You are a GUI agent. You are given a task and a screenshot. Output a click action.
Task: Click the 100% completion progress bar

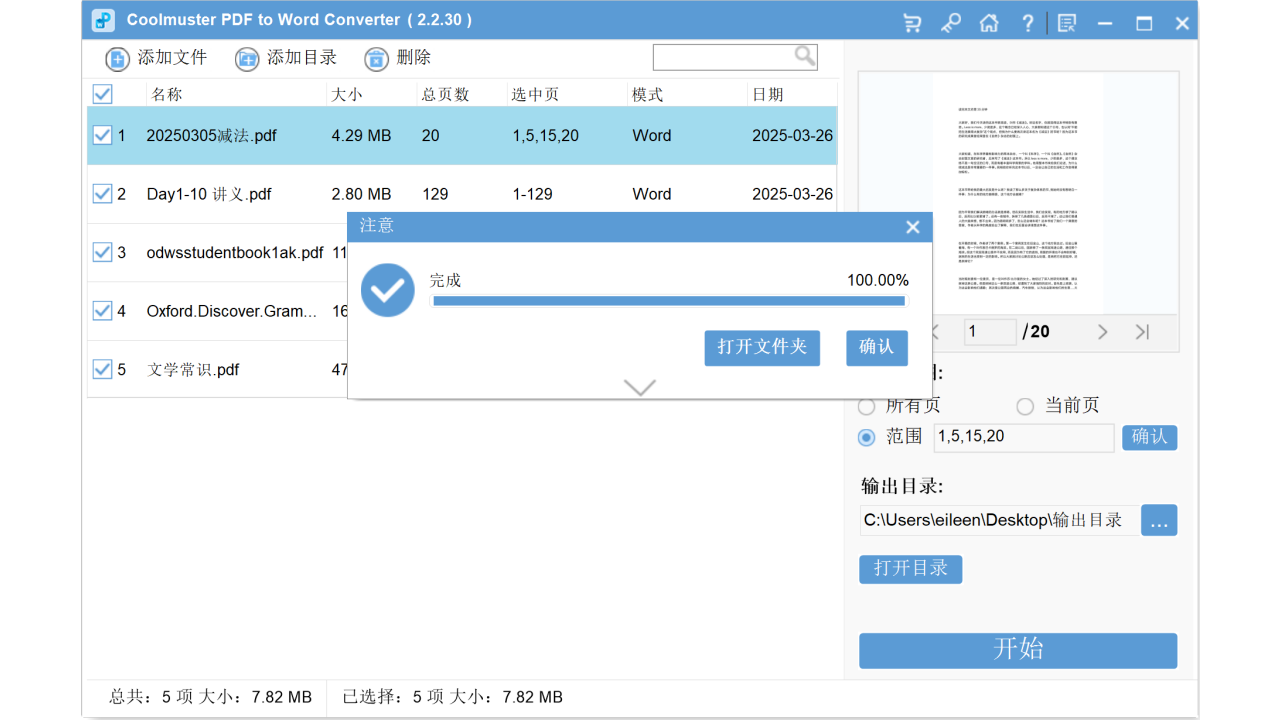pyautogui.click(x=668, y=300)
